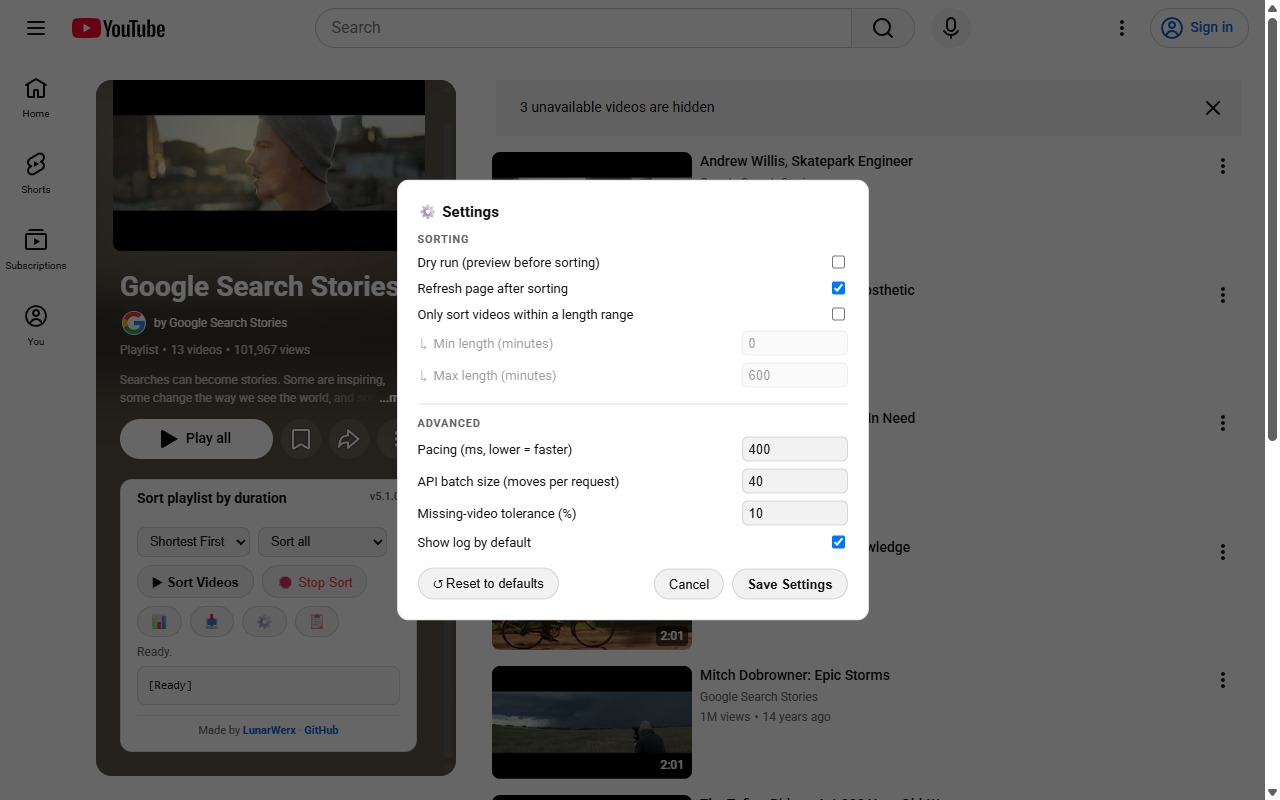
Task: Click the Sort Videos button
Action: [195, 582]
